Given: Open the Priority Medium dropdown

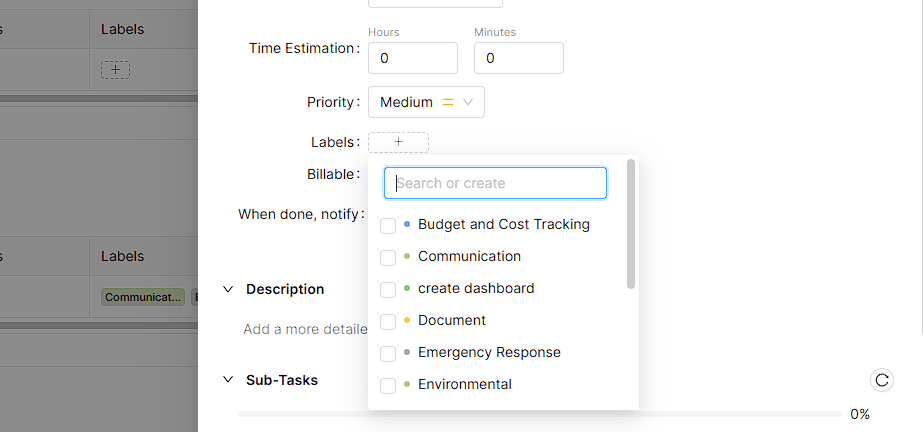Looking at the screenshot, I should pyautogui.click(x=426, y=102).
